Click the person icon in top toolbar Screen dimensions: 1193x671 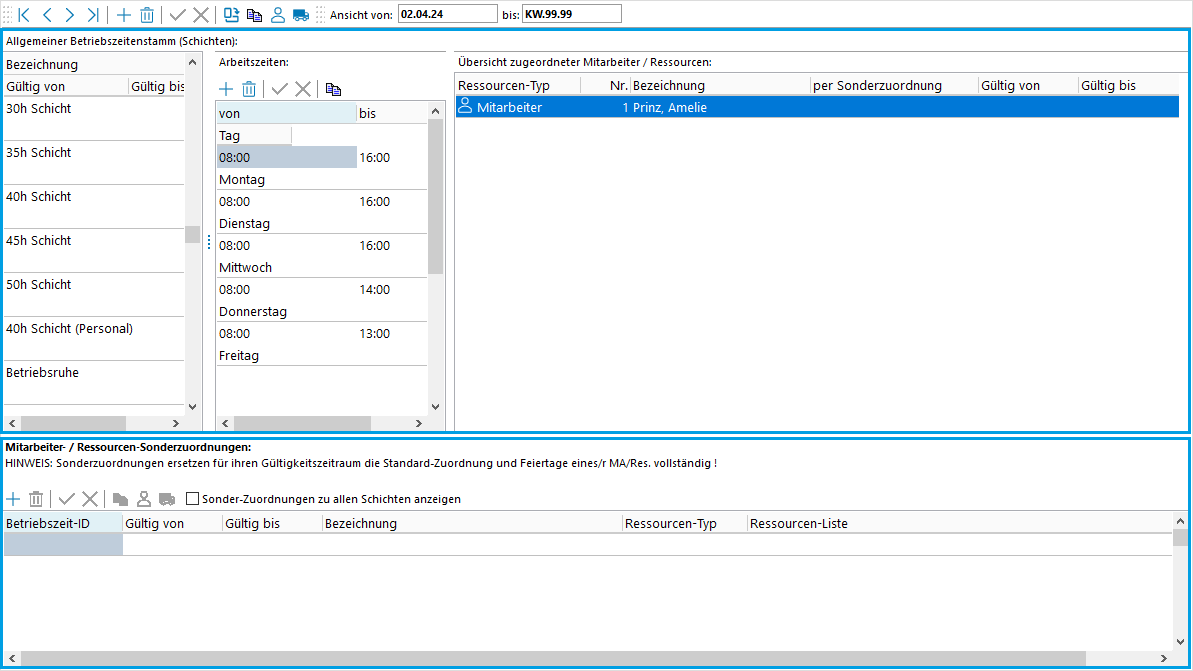(x=277, y=14)
